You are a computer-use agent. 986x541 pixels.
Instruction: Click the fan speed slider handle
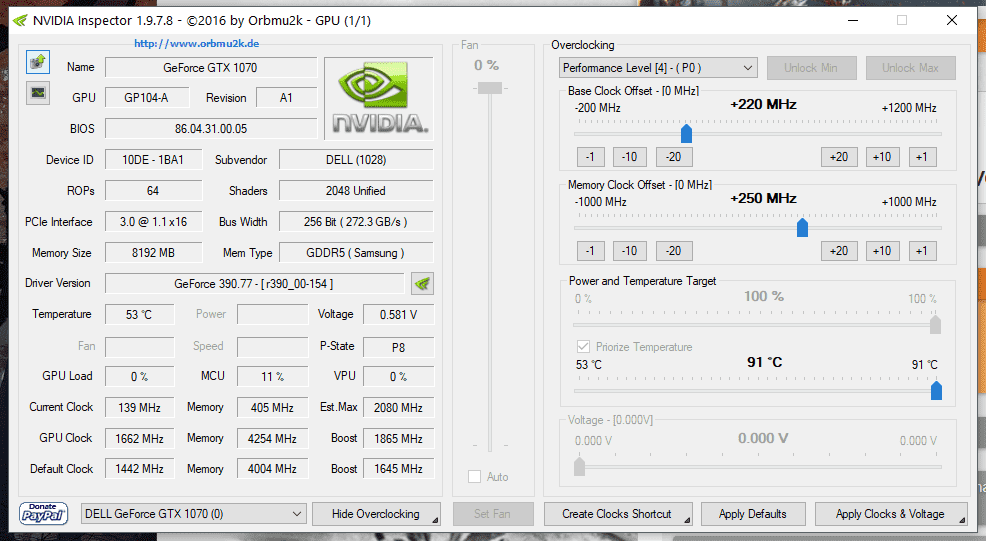tap(490, 88)
